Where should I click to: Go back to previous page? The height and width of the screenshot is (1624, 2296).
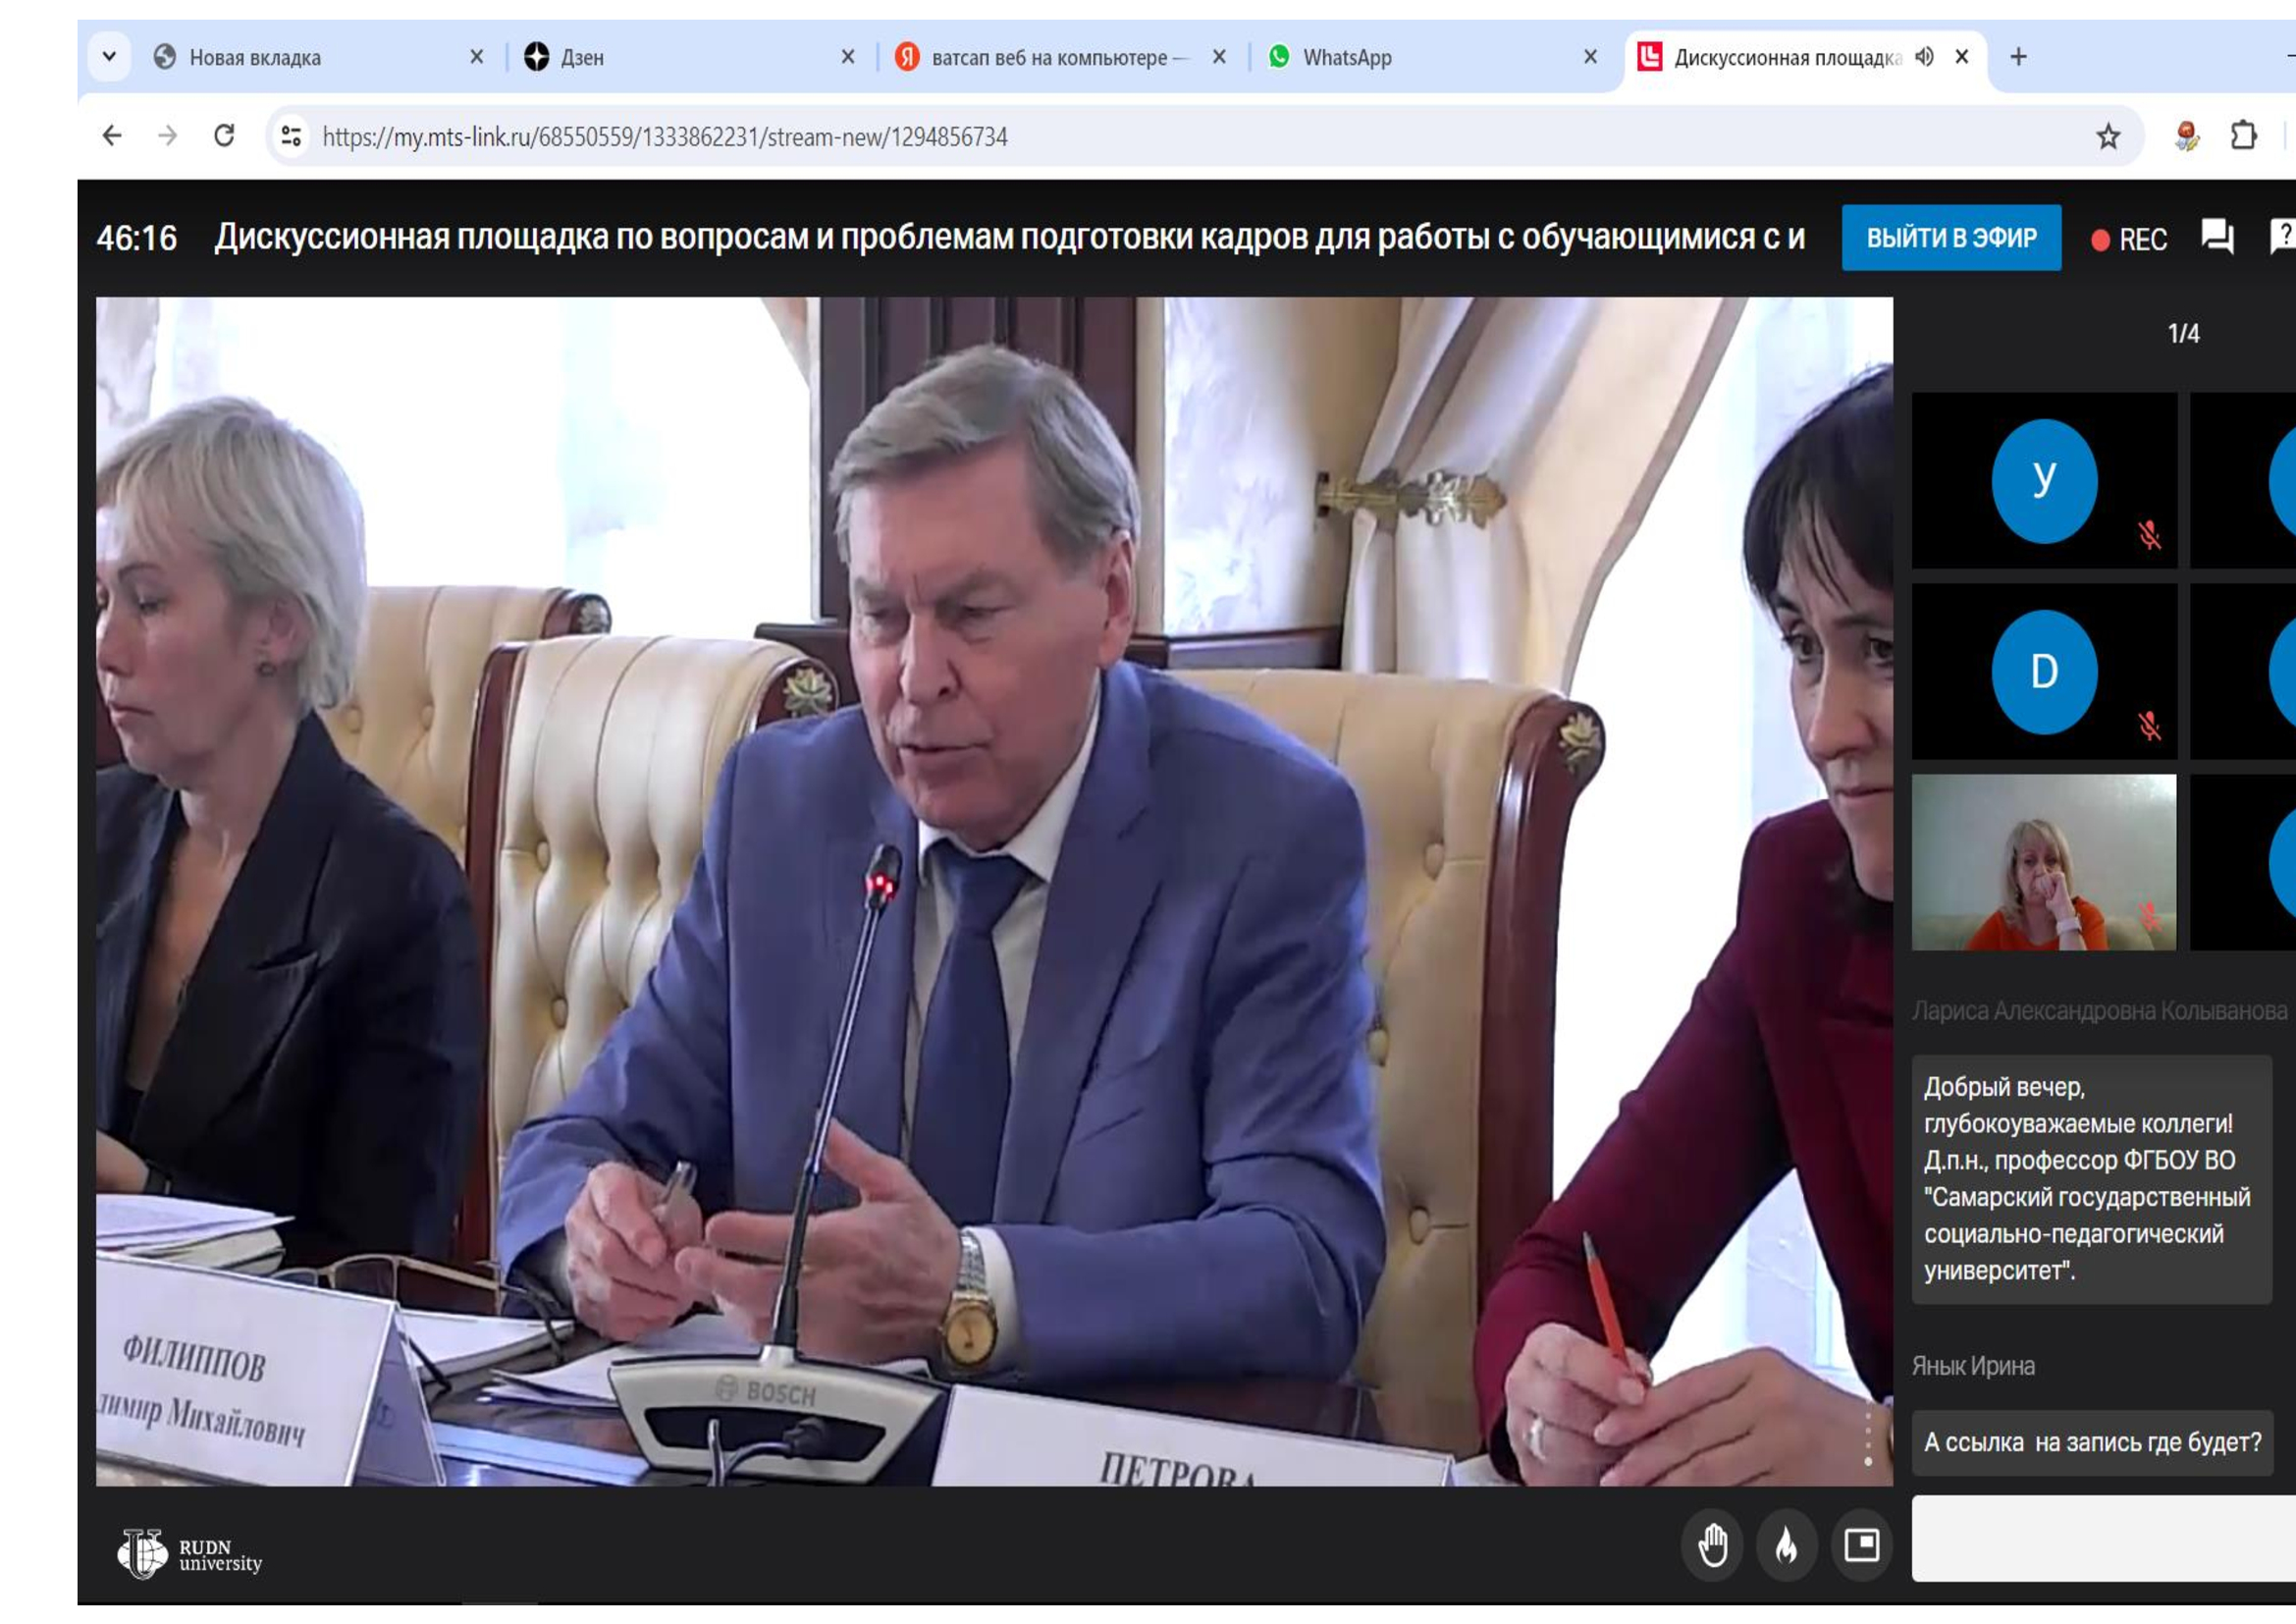click(x=112, y=136)
